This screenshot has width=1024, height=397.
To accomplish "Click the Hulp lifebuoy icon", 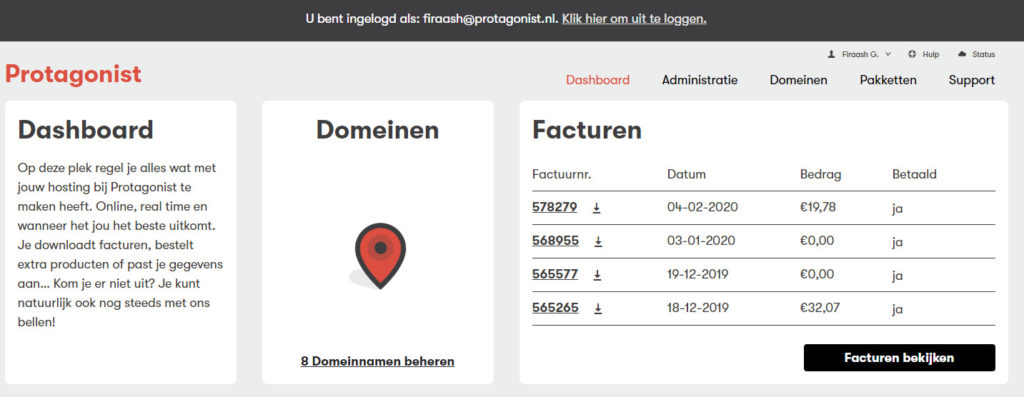I will [912, 54].
